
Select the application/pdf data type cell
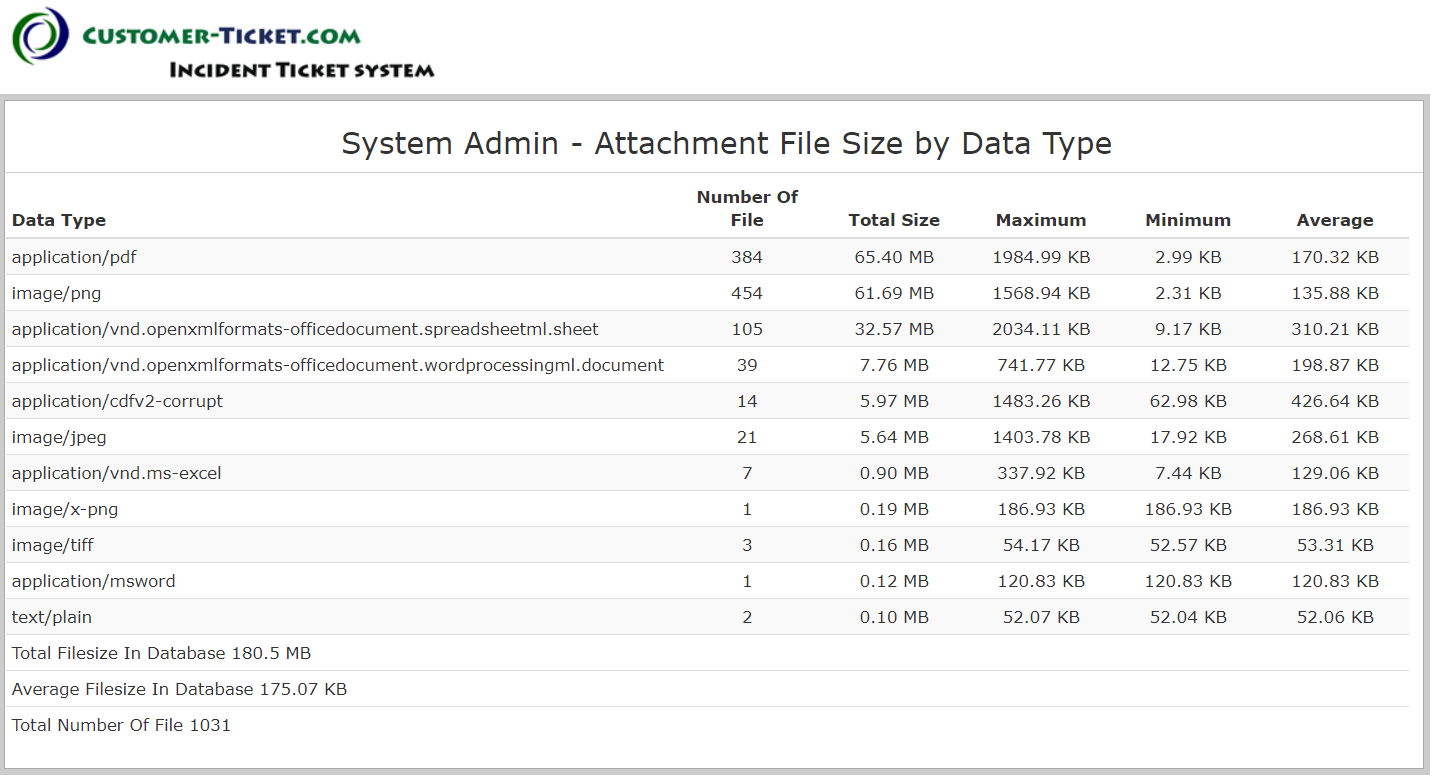click(x=74, y=257)
